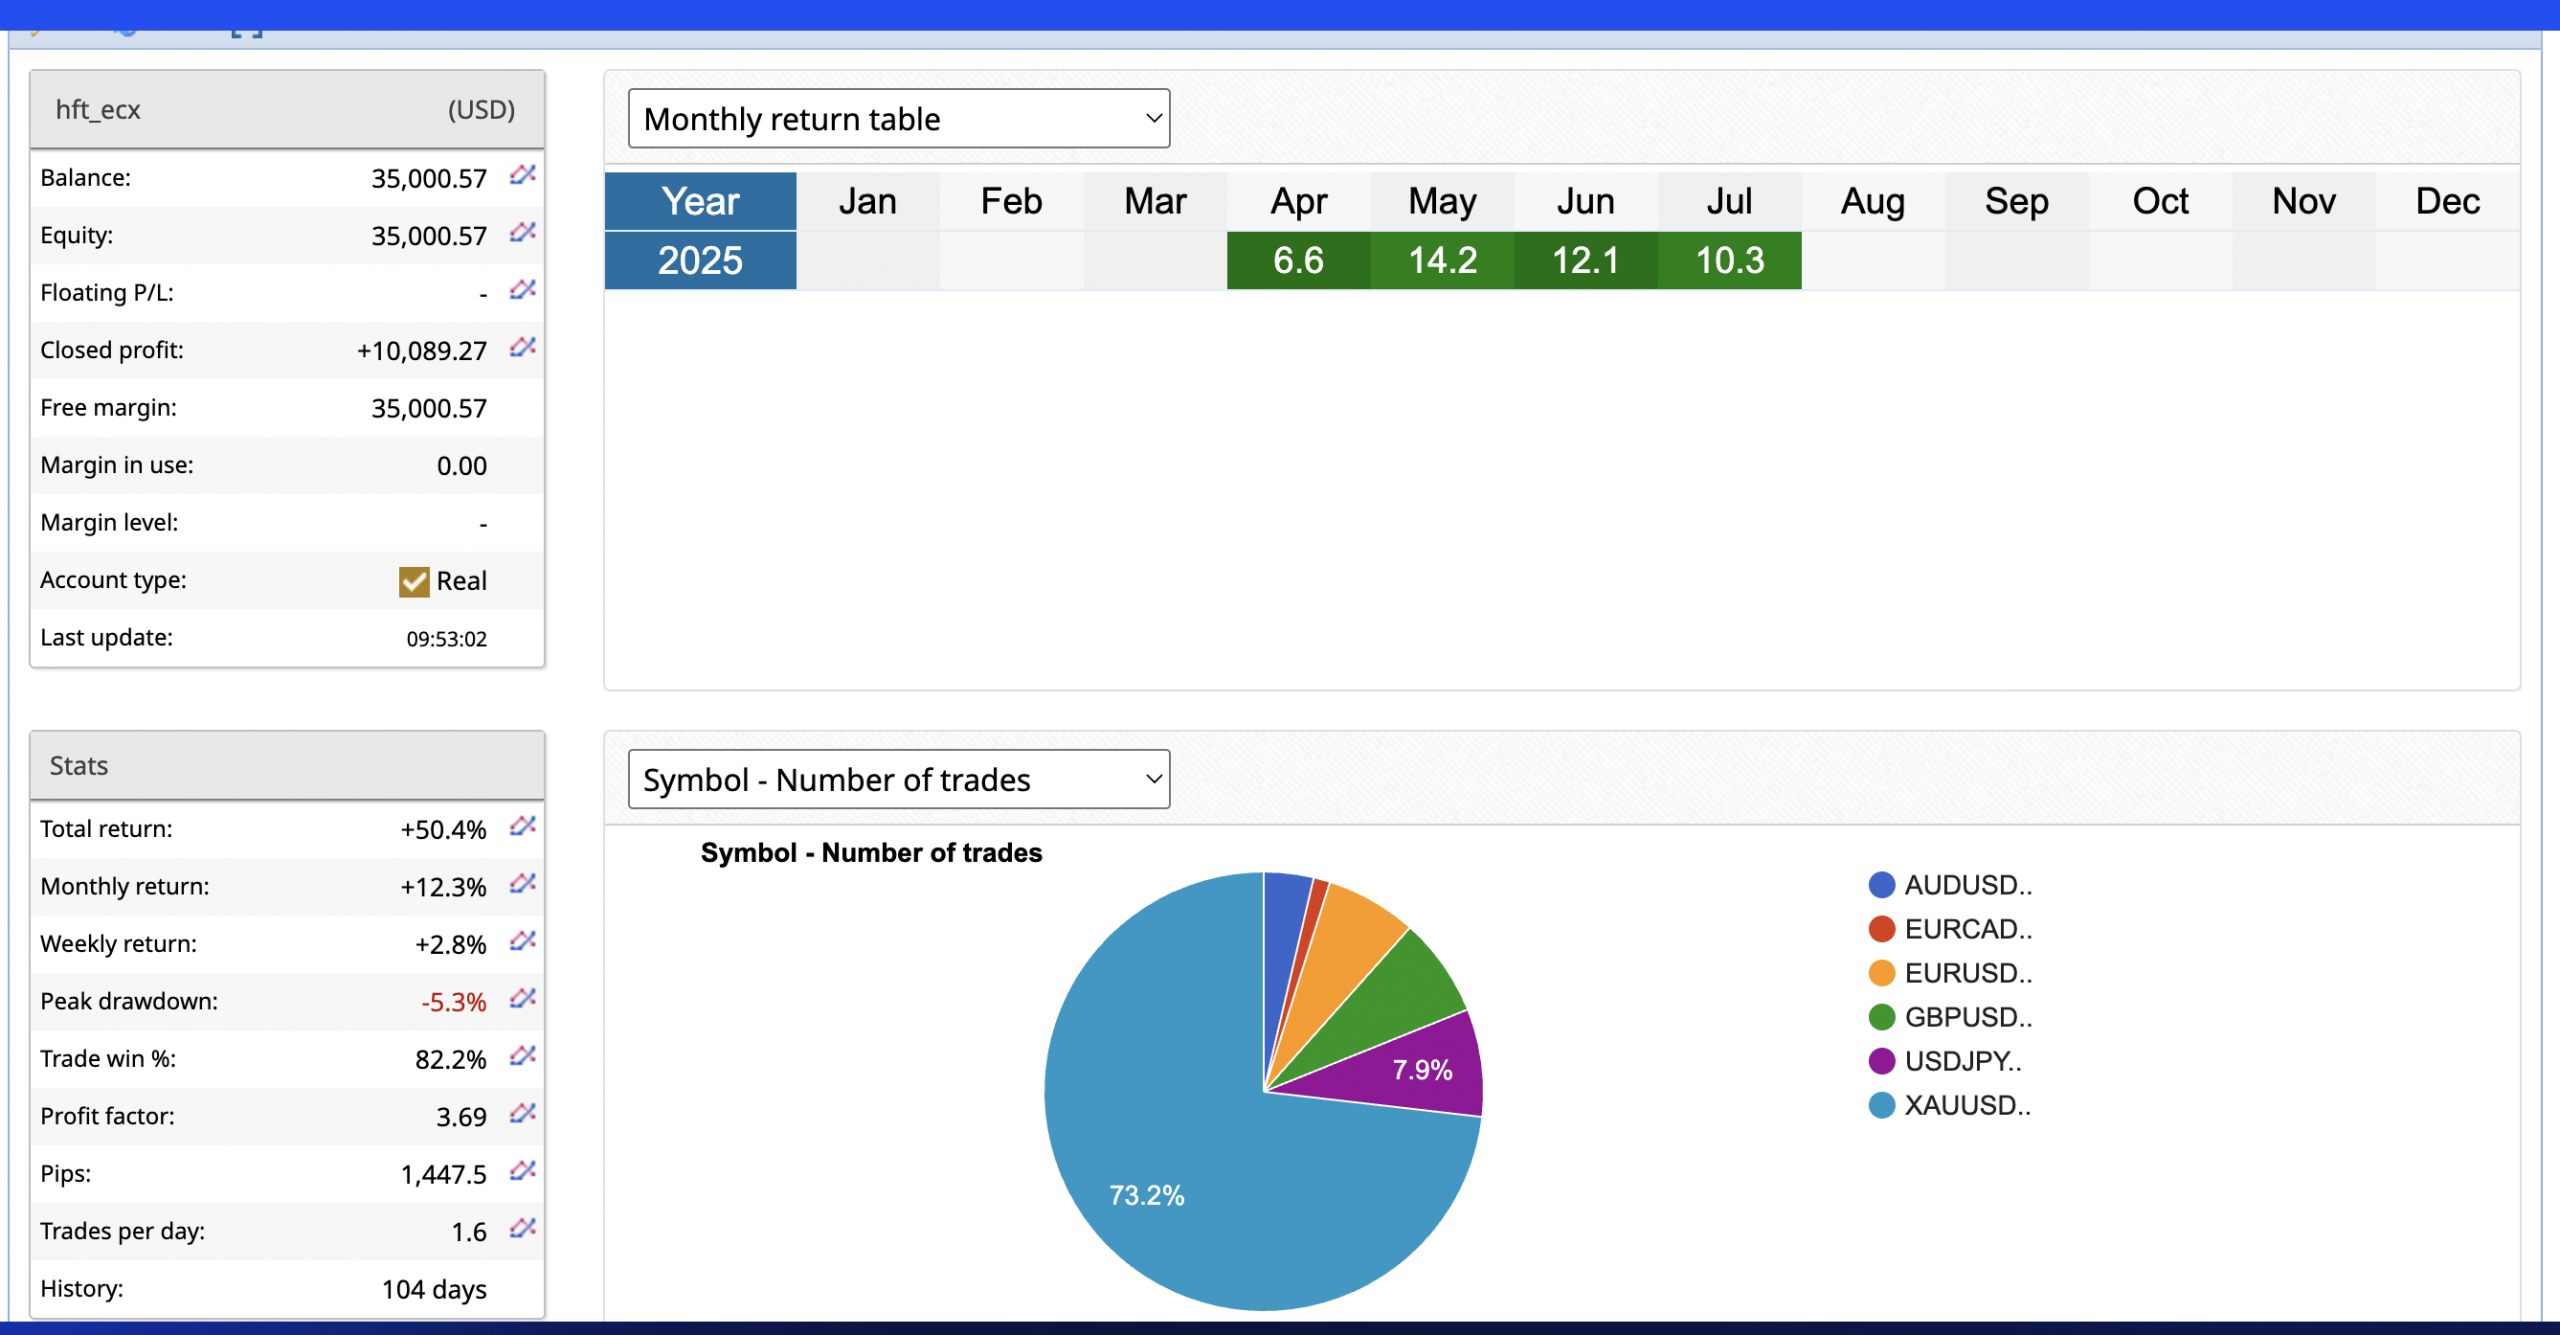This screenshot has height=1335, width=2560.
Task: Click the Trades per day chart icon
Action: click(522, 1229)
